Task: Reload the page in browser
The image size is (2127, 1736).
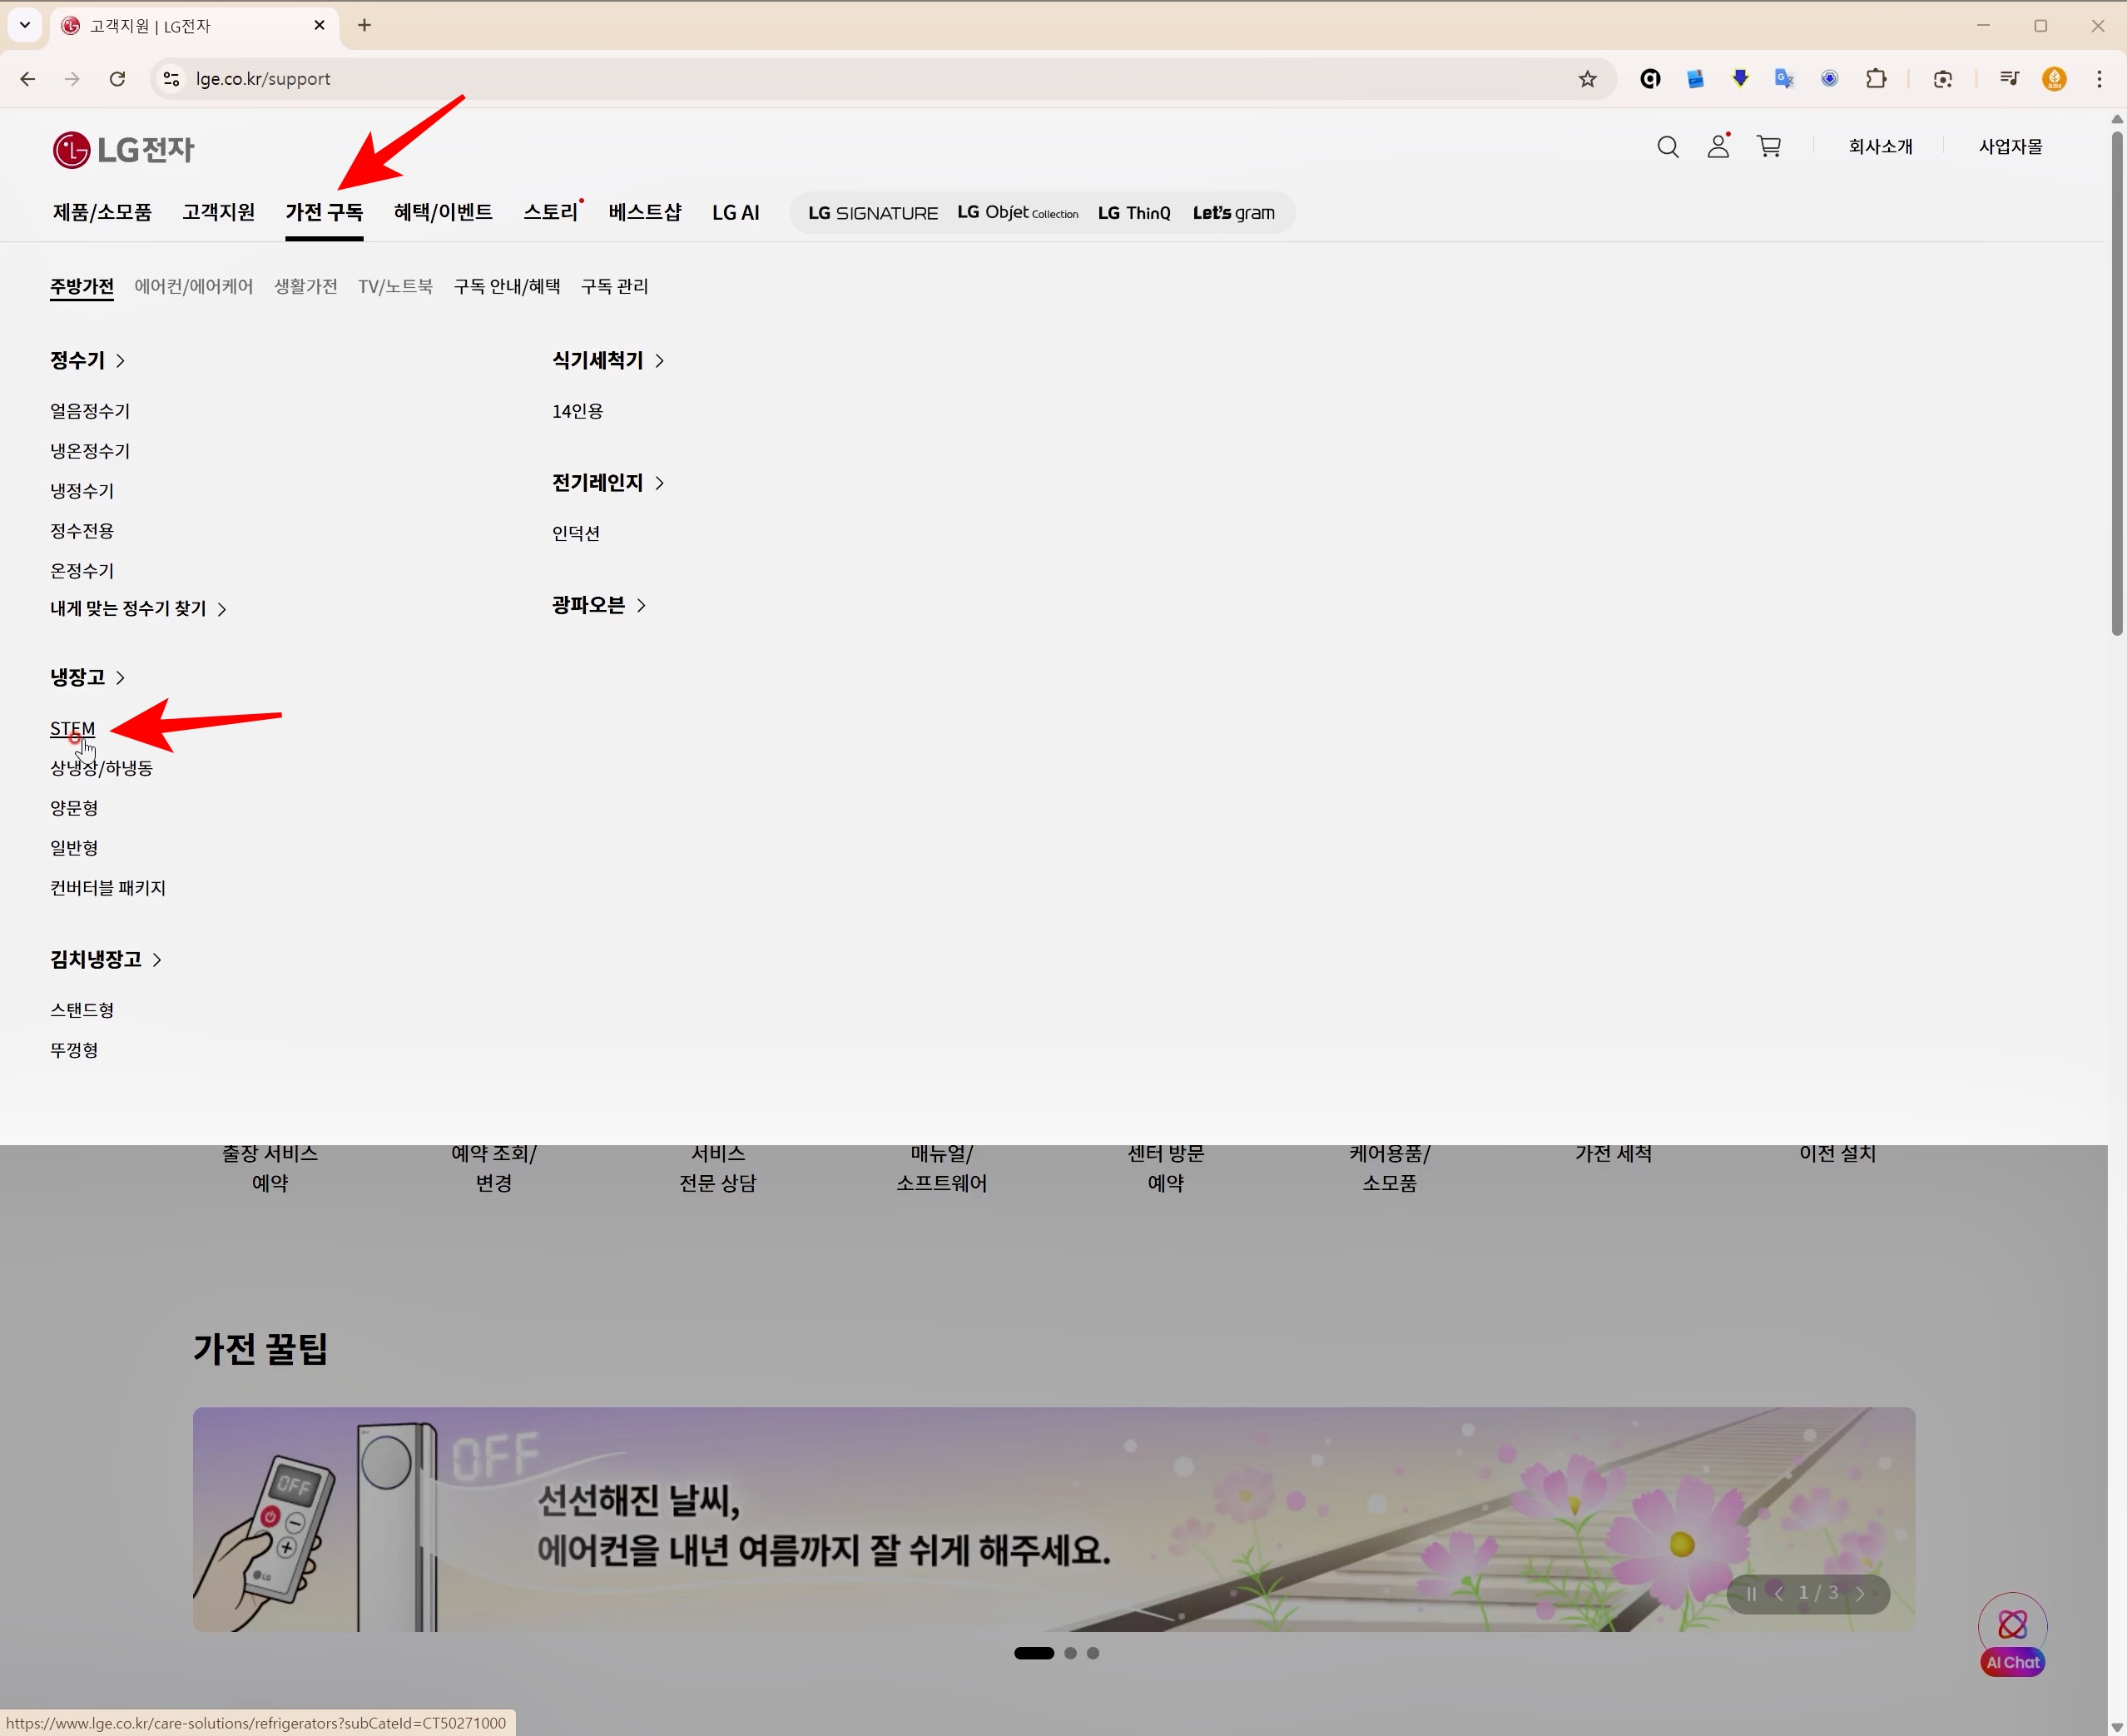Action: (117, 79)
